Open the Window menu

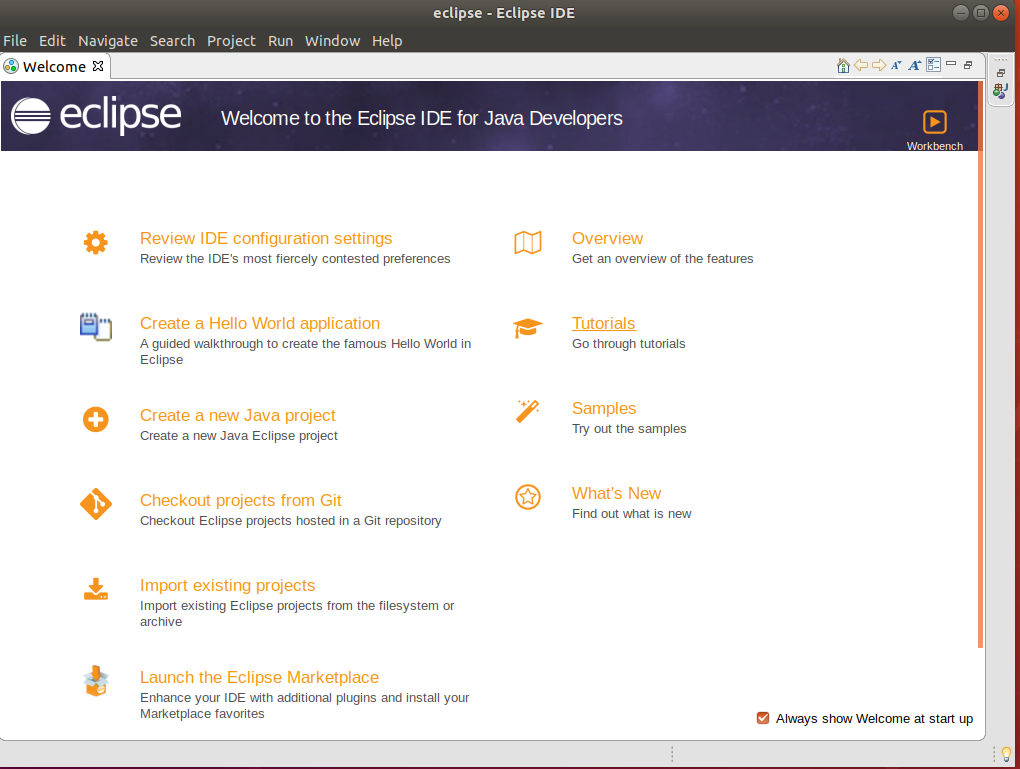332,41
